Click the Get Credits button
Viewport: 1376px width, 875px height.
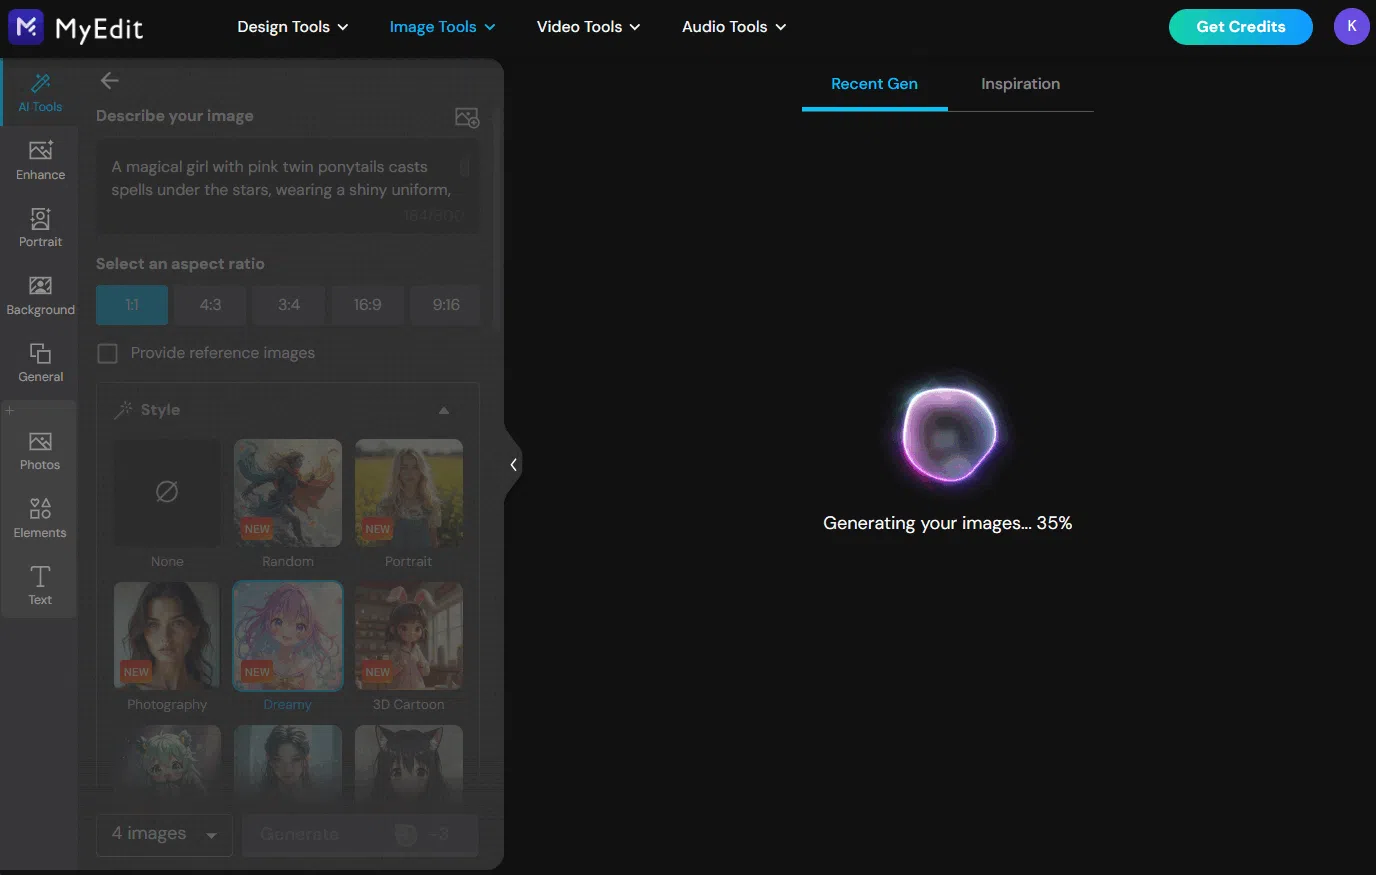1240,27
